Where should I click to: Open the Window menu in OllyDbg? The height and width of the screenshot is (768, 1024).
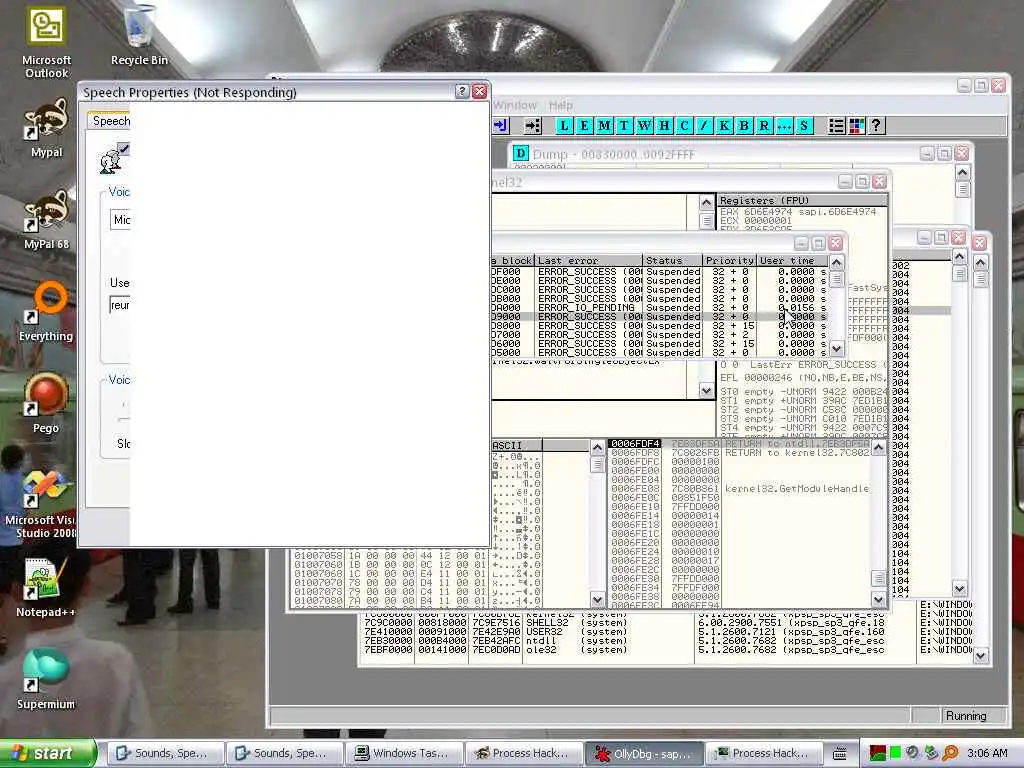pos(515,105)
